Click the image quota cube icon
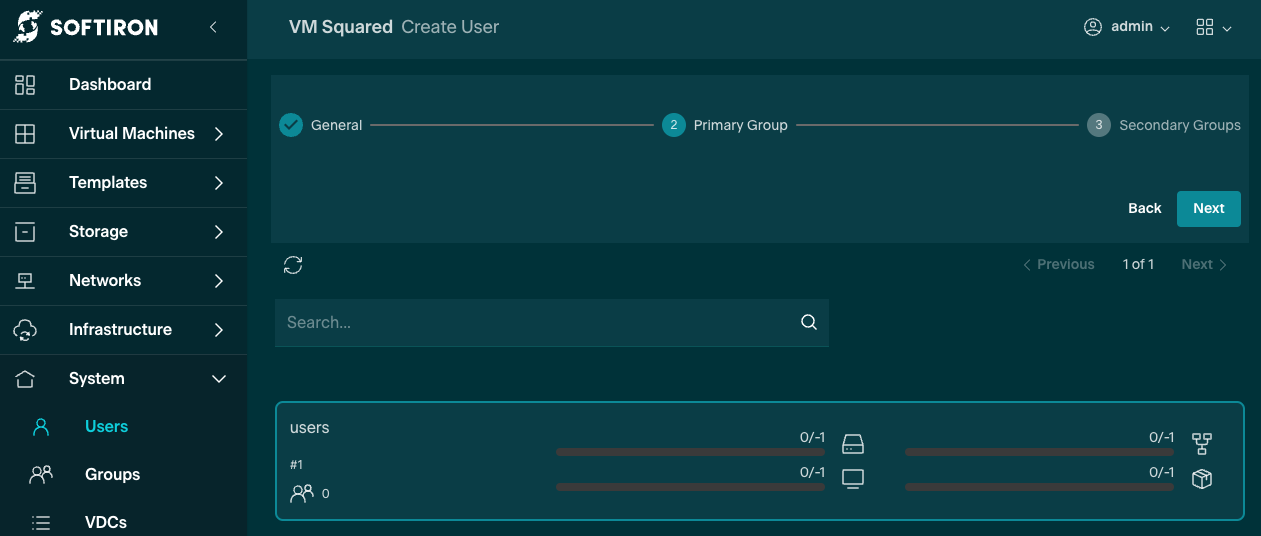Image resolution: width=1261 pixels, height=536 pixels. (x=1201, y=479)
